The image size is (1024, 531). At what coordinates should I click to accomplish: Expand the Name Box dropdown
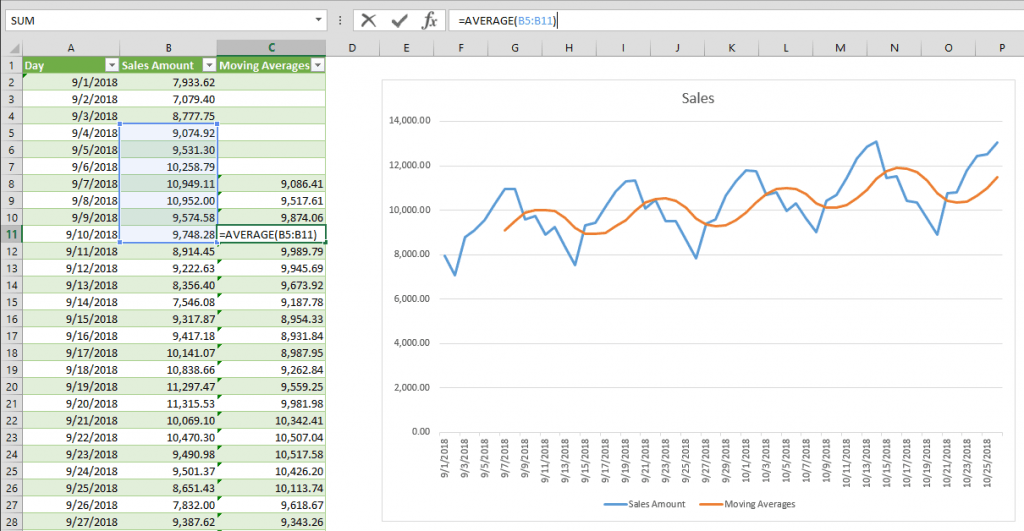[x=318, y=20]
